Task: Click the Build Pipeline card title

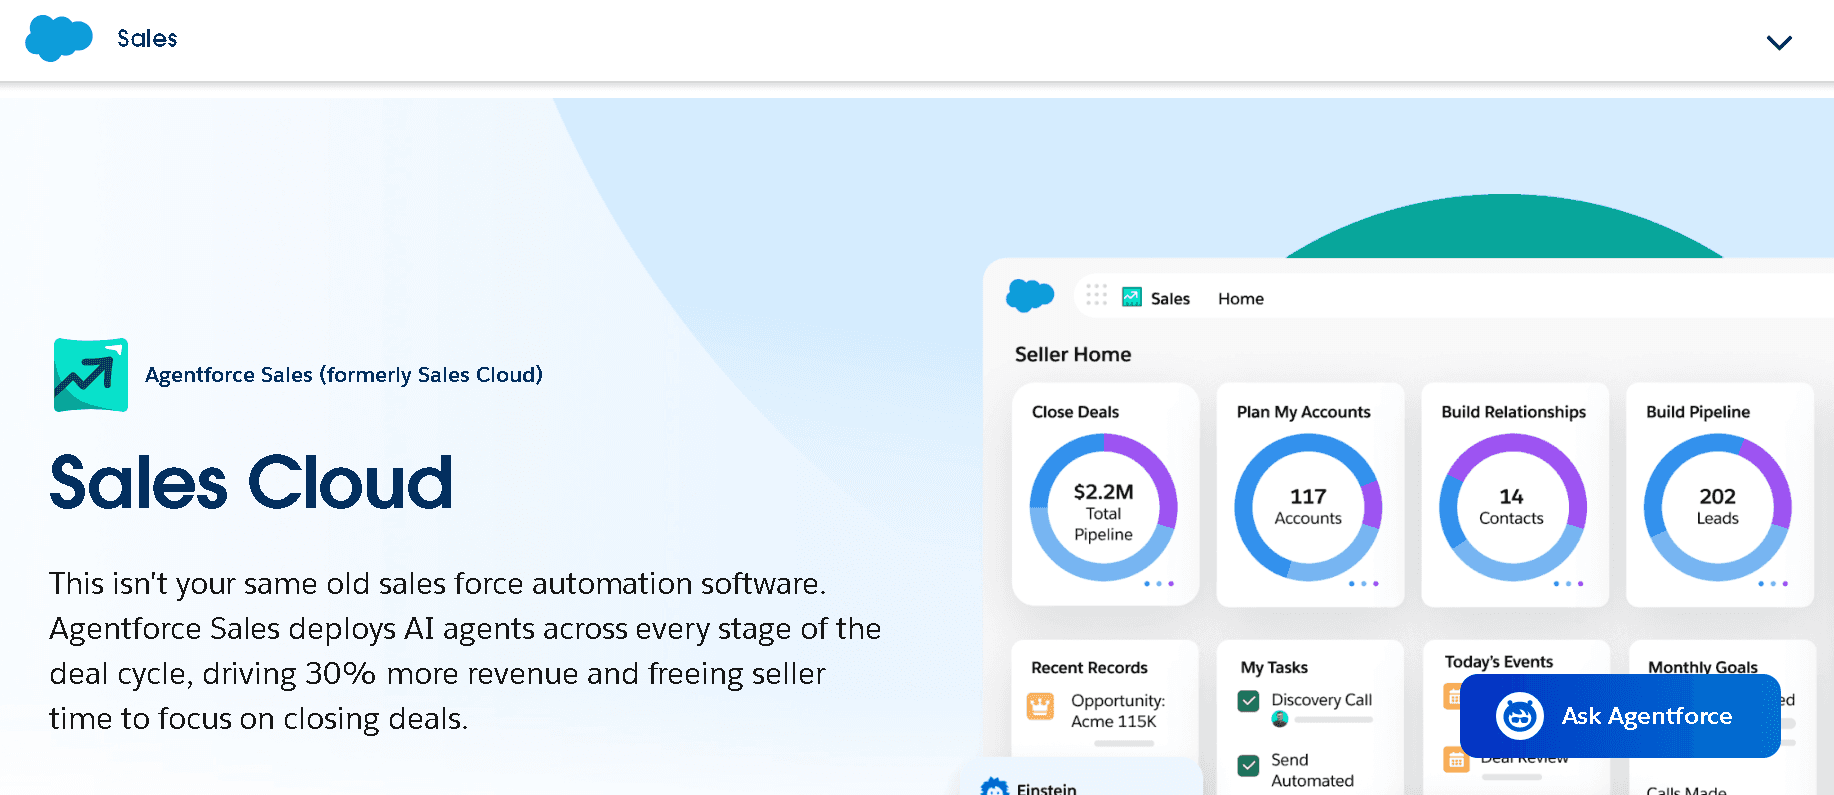Action: click(x=1698, y=412)
